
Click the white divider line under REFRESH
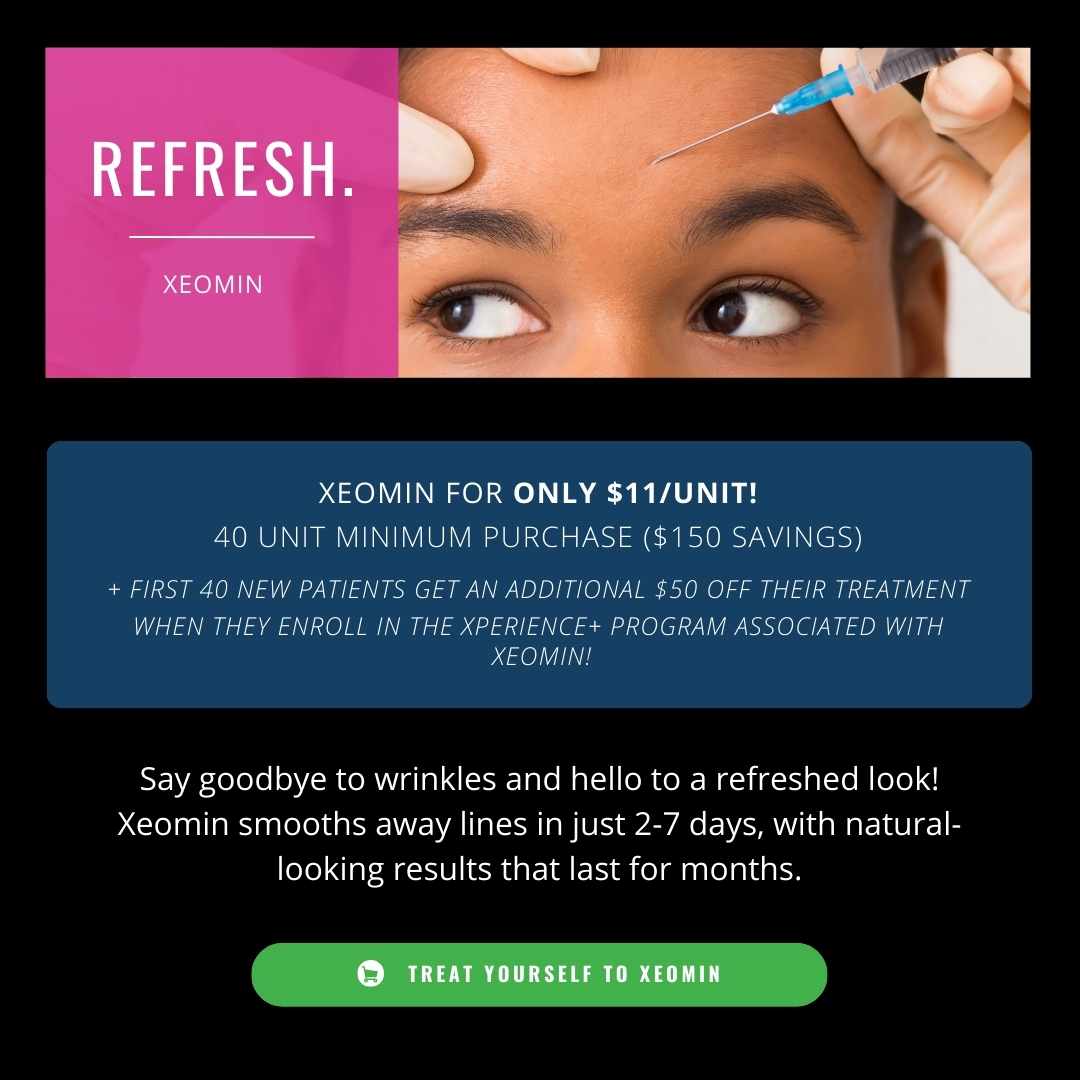click(222, 237)
